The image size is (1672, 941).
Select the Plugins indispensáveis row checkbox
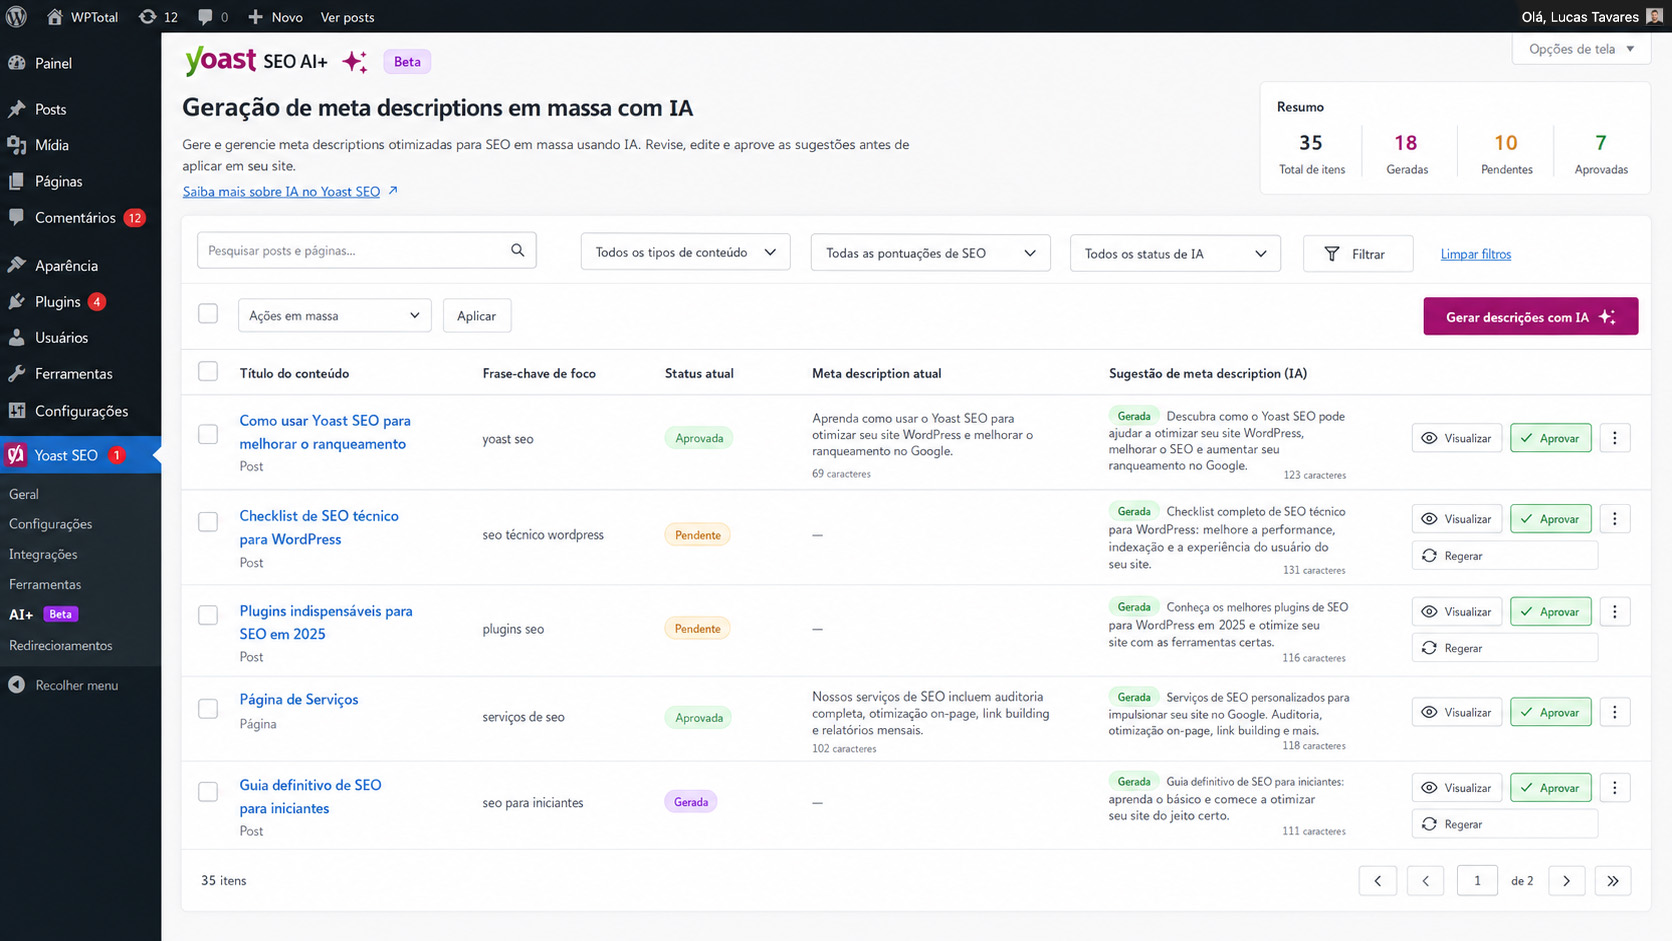[x=208, y=615]
